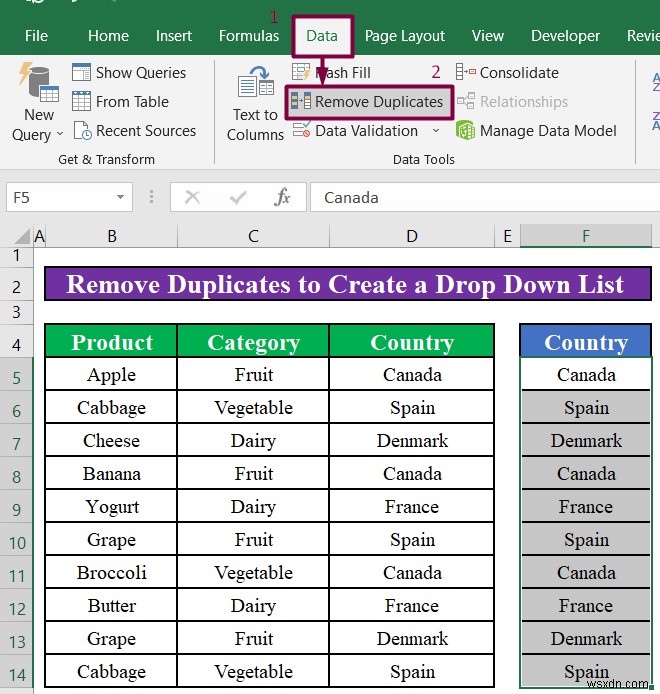This screenshot has height=694, width=660.
Task: Click the Consolidate icon
Action: point(466,72)
